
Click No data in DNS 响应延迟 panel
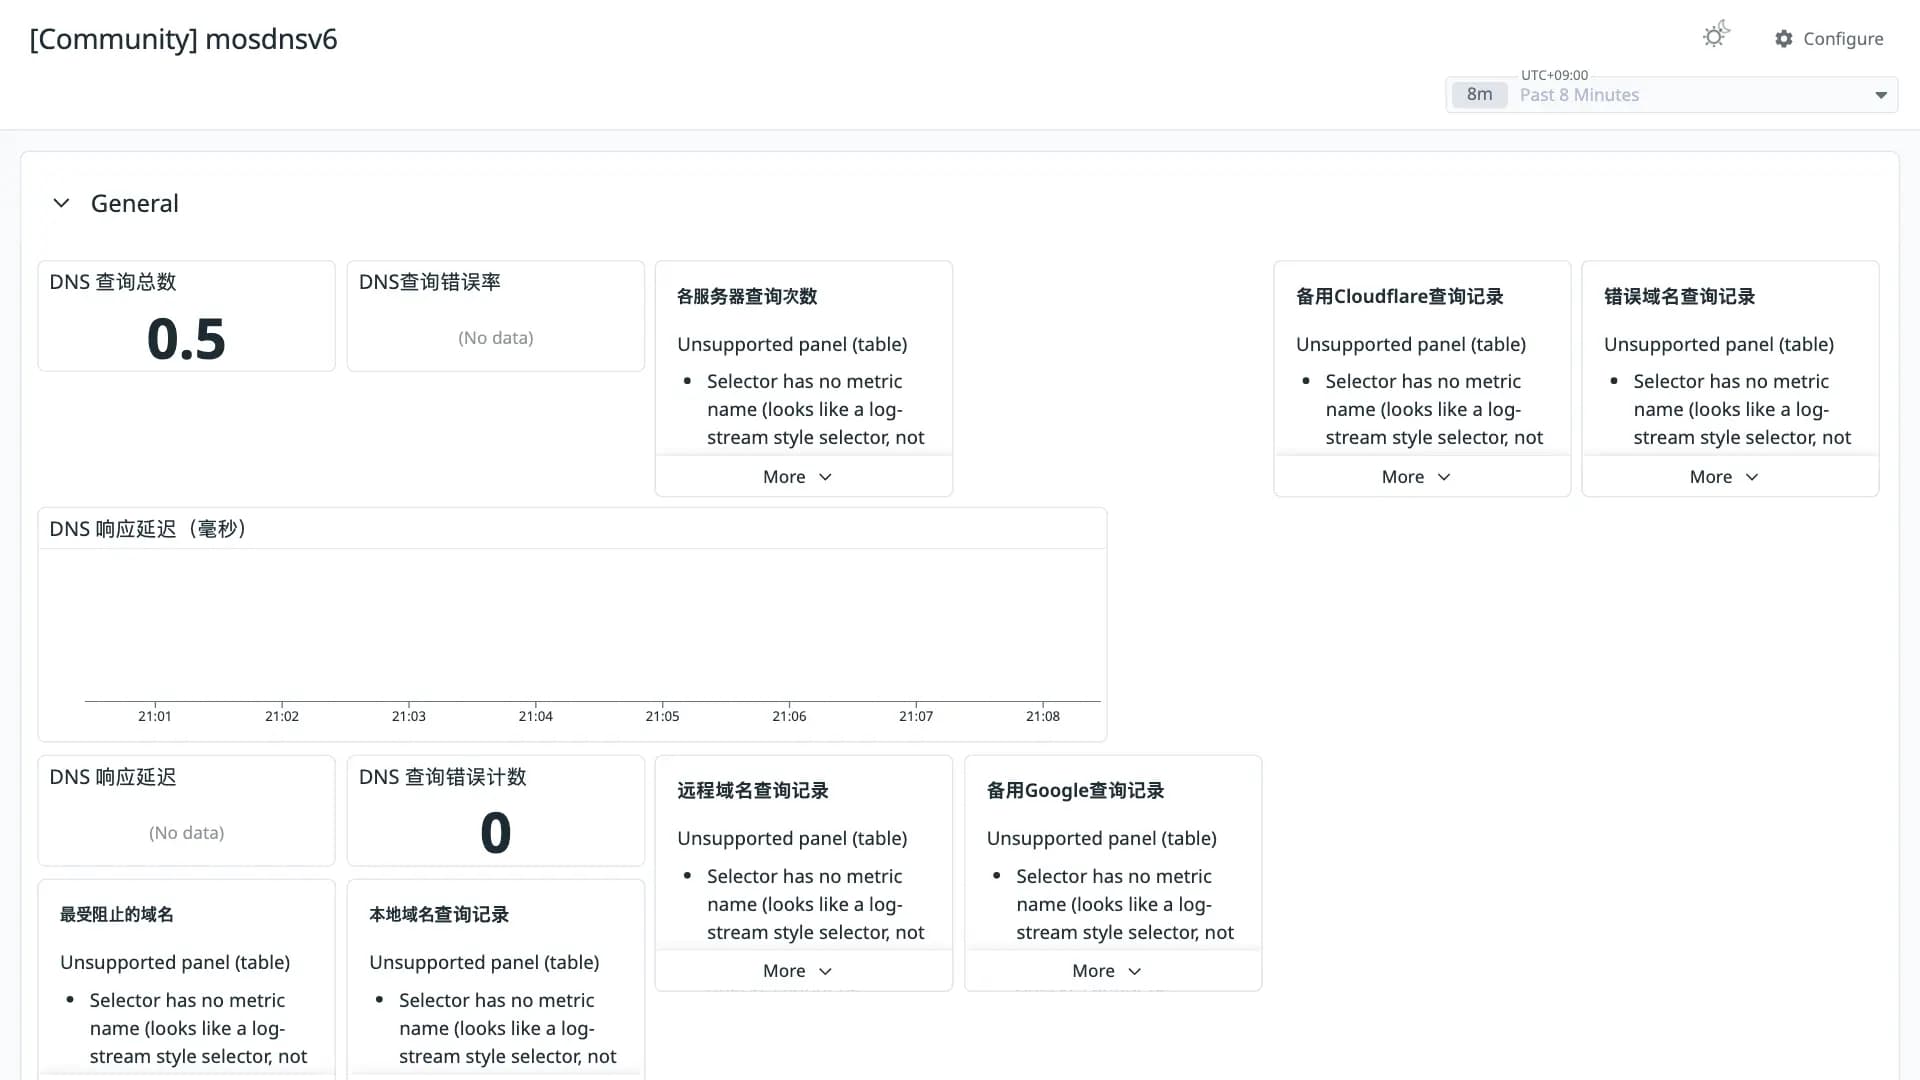[x=186, y=833]
